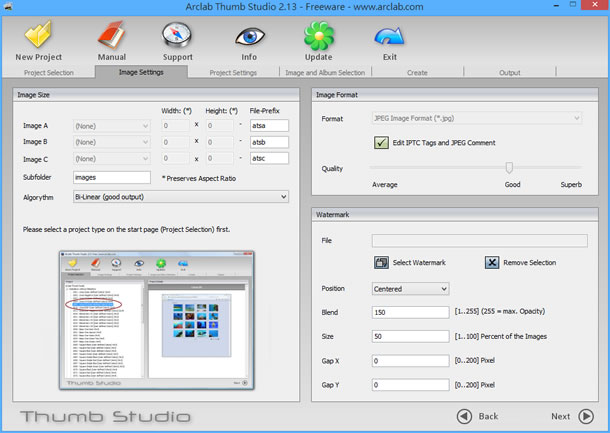This screenshot has height=433, width=610.
Task: Click the Average quality label
Action: point(385,185)
